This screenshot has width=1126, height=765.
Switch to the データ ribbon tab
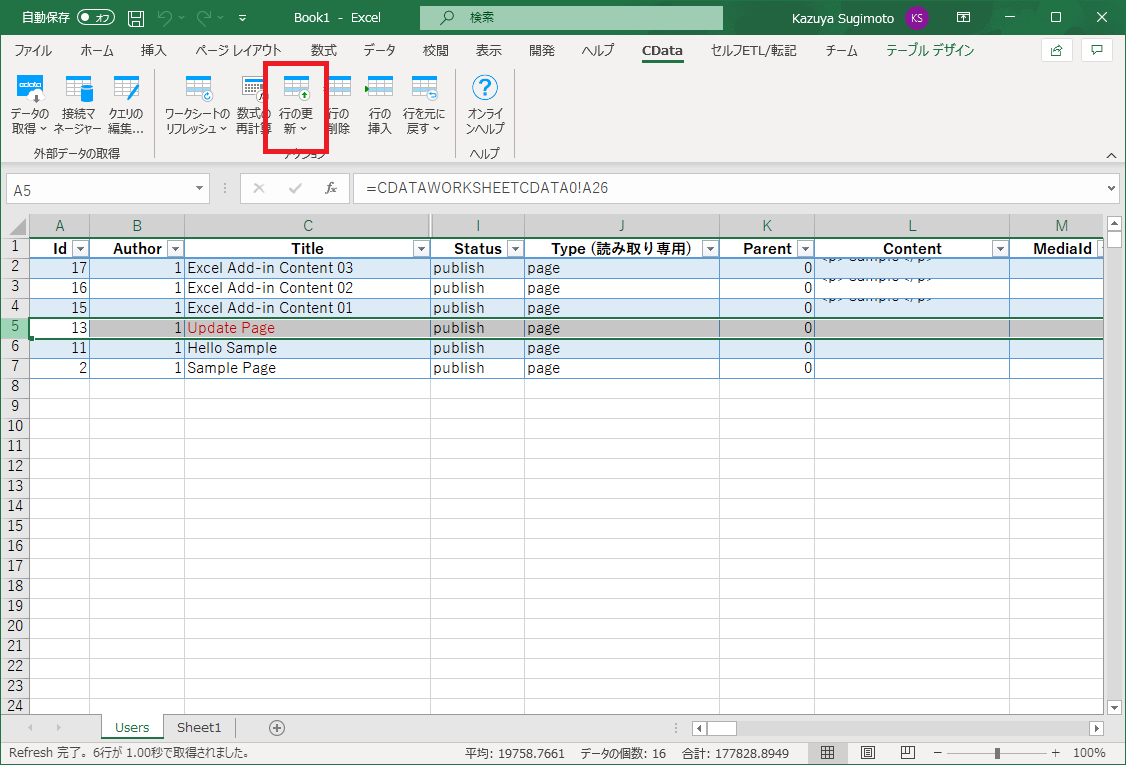(379, 50)
